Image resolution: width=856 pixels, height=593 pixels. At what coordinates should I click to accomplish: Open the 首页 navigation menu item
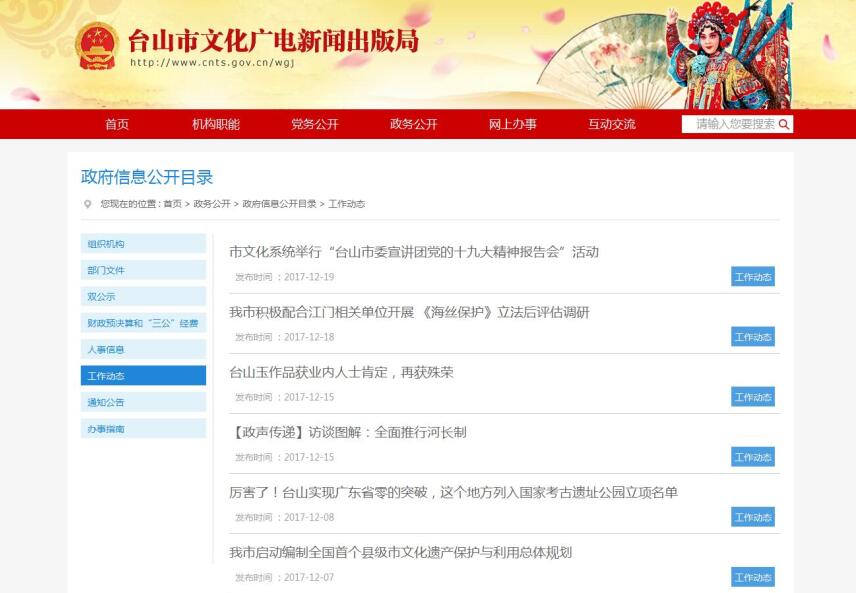coord(117,124)
